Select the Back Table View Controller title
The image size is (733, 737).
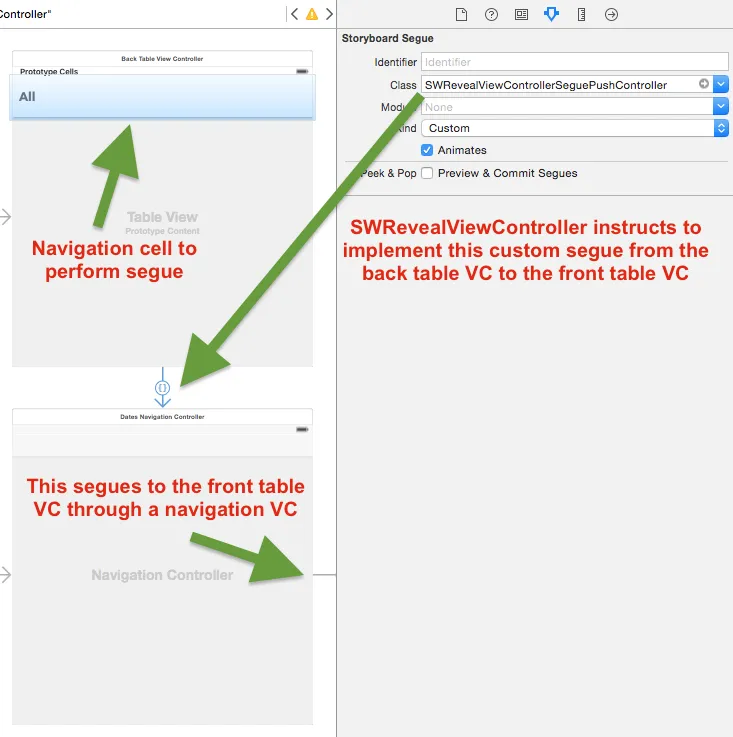[x=162, y=59]
